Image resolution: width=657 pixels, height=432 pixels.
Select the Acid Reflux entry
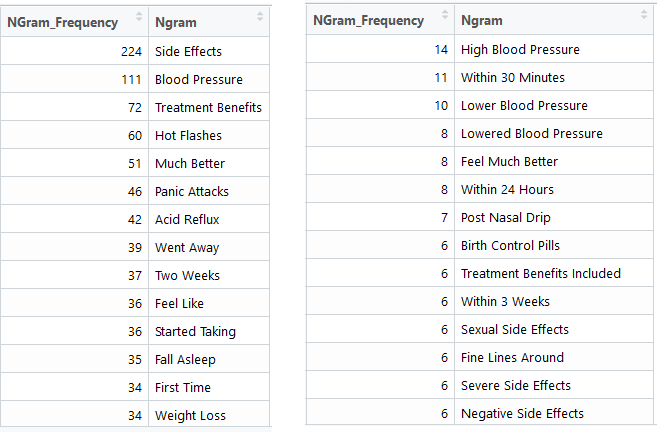click(x=187, y=219)
